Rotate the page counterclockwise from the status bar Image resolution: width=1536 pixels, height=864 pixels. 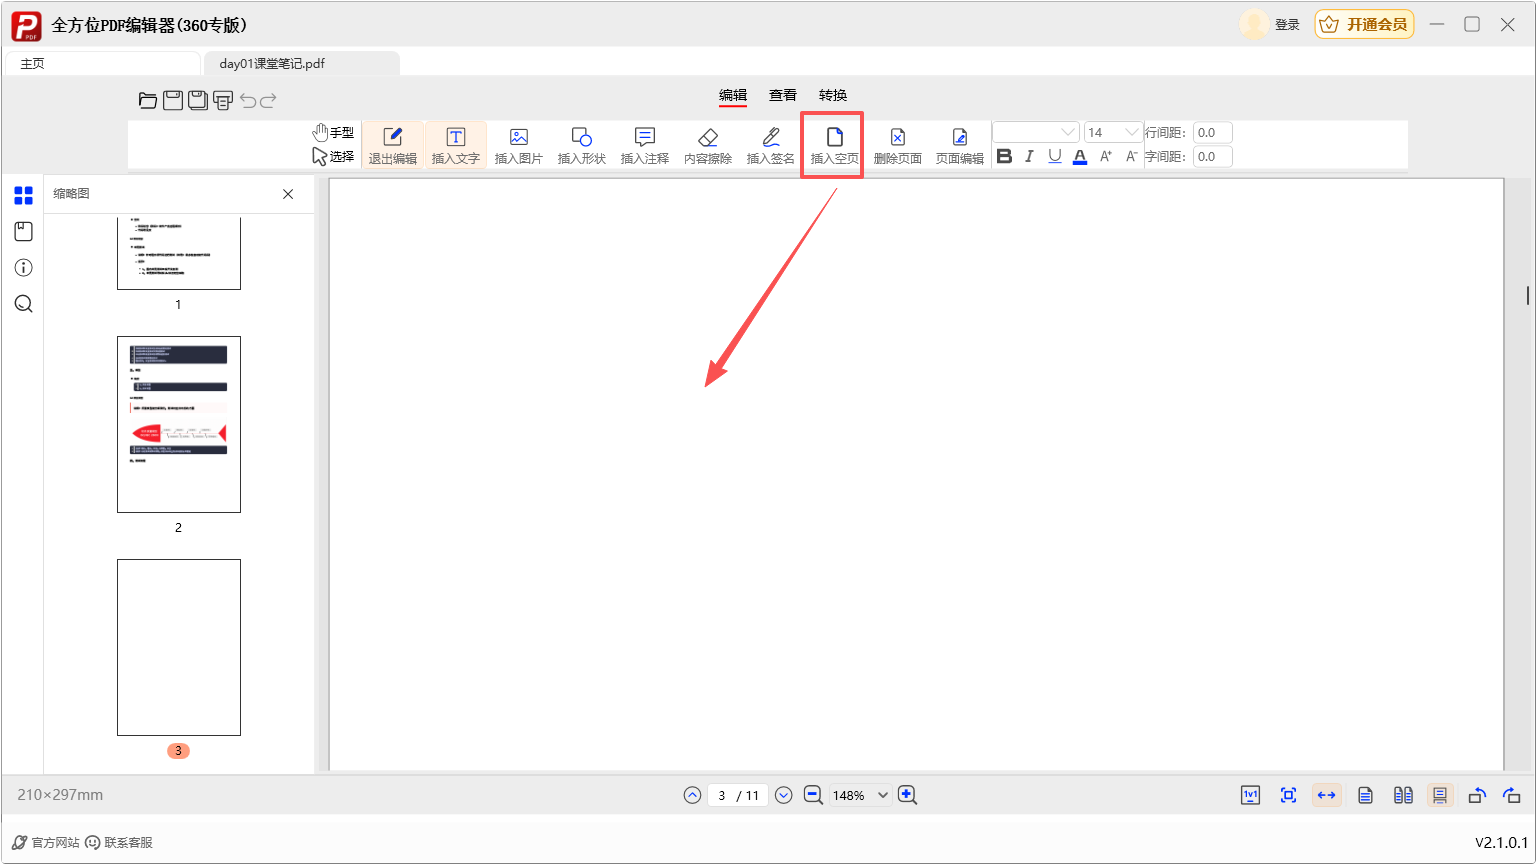coord(1476,796)
